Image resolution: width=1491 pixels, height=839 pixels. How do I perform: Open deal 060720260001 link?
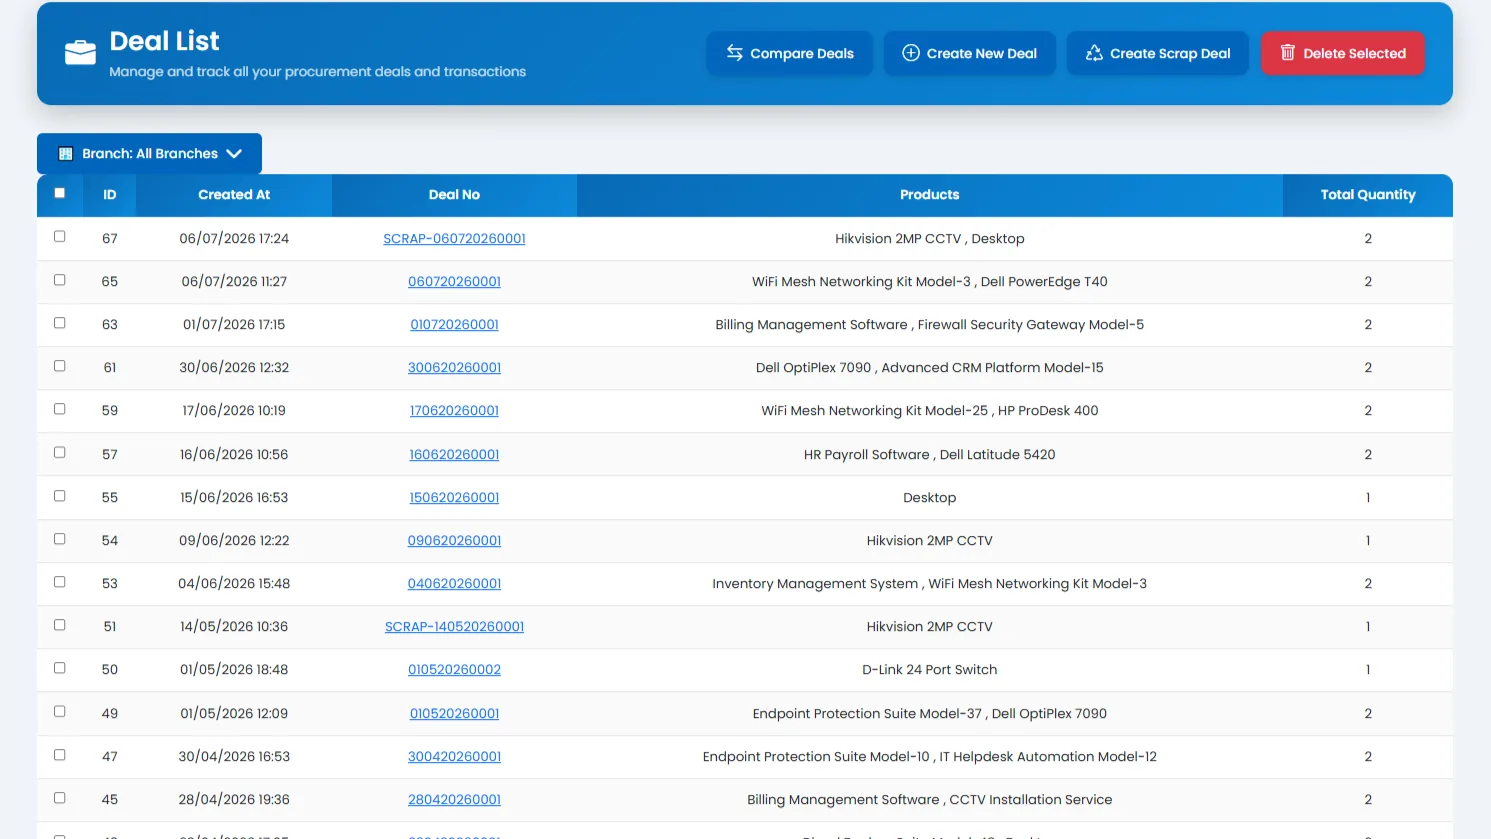[x=454, y=282]
